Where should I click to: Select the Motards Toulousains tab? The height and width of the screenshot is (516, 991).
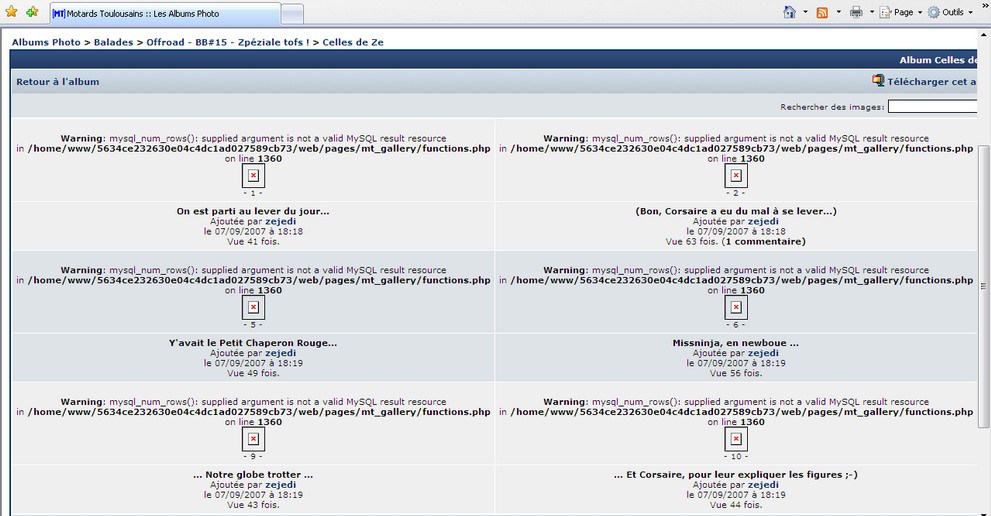(164, 13)
